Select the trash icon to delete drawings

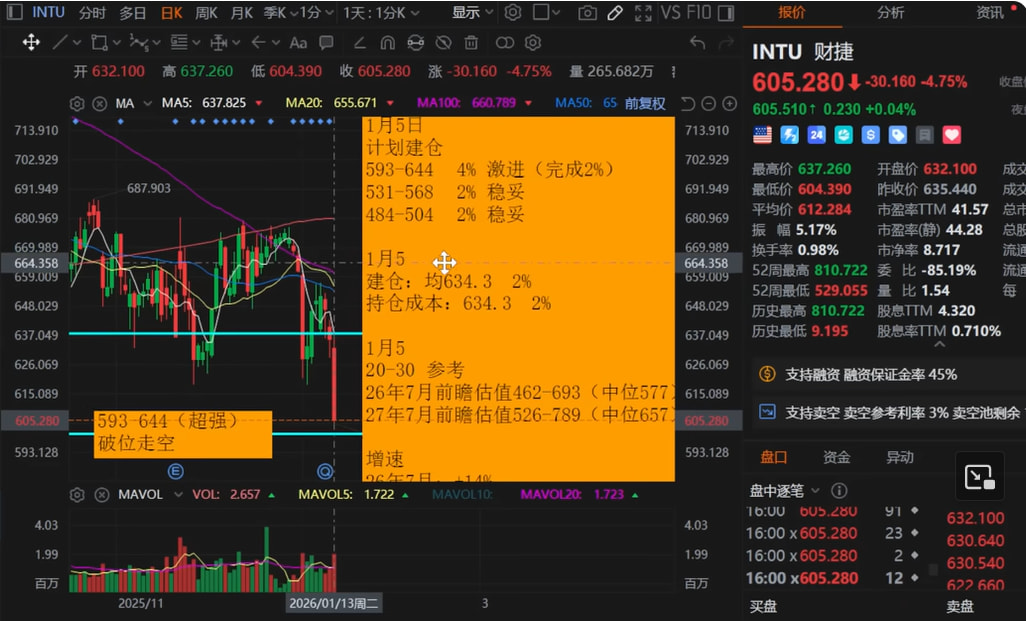pos(471,43)
